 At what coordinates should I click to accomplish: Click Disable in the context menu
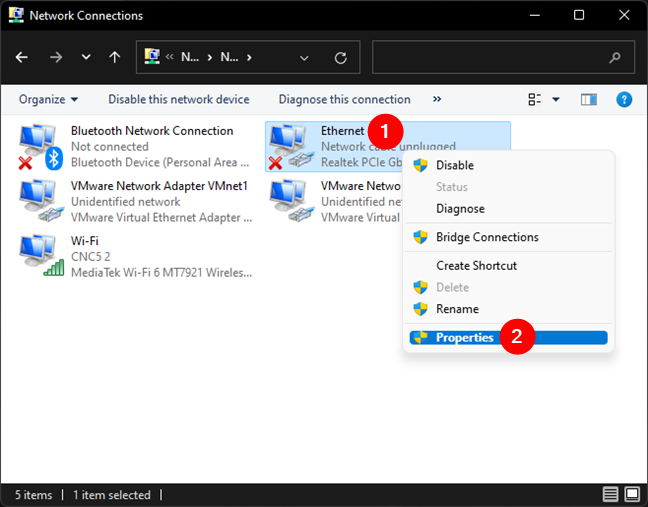click(x=455, y=165)
